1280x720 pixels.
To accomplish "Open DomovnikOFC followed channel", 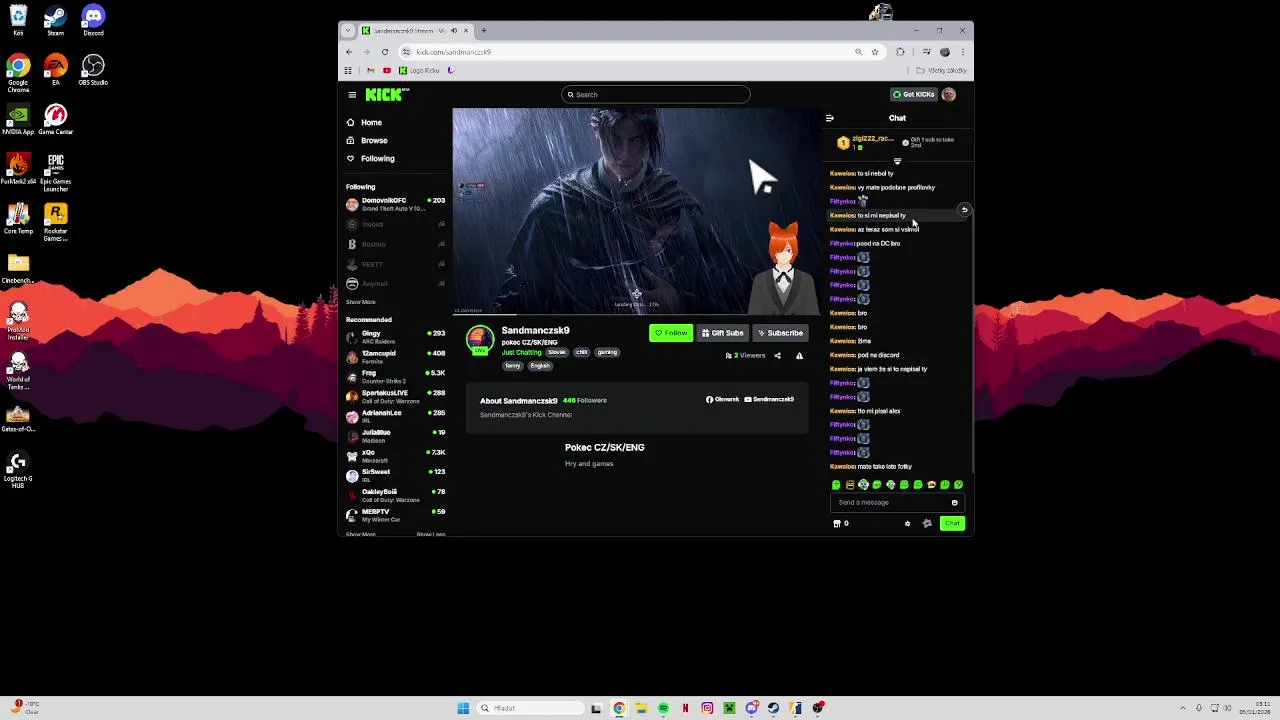I will [395, 204].
